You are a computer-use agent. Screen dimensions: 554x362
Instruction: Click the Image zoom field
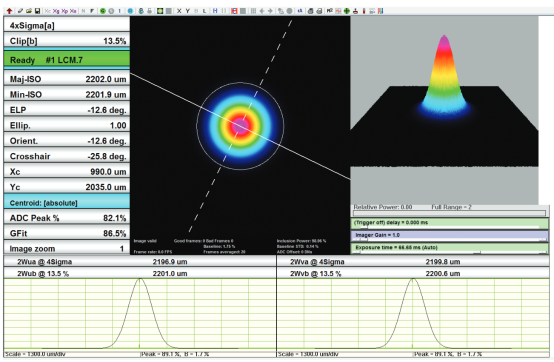point(67,248)
